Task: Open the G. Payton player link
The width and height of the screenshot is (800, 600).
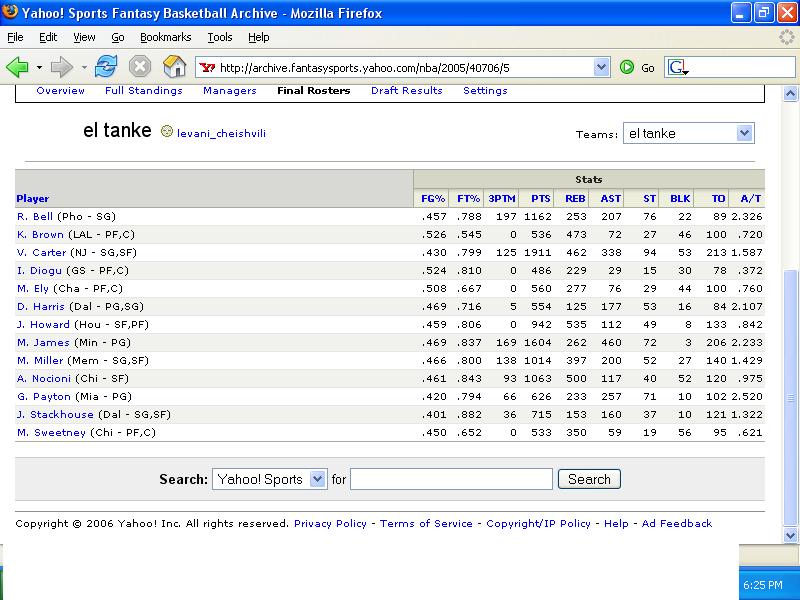Action: [43, 396]
